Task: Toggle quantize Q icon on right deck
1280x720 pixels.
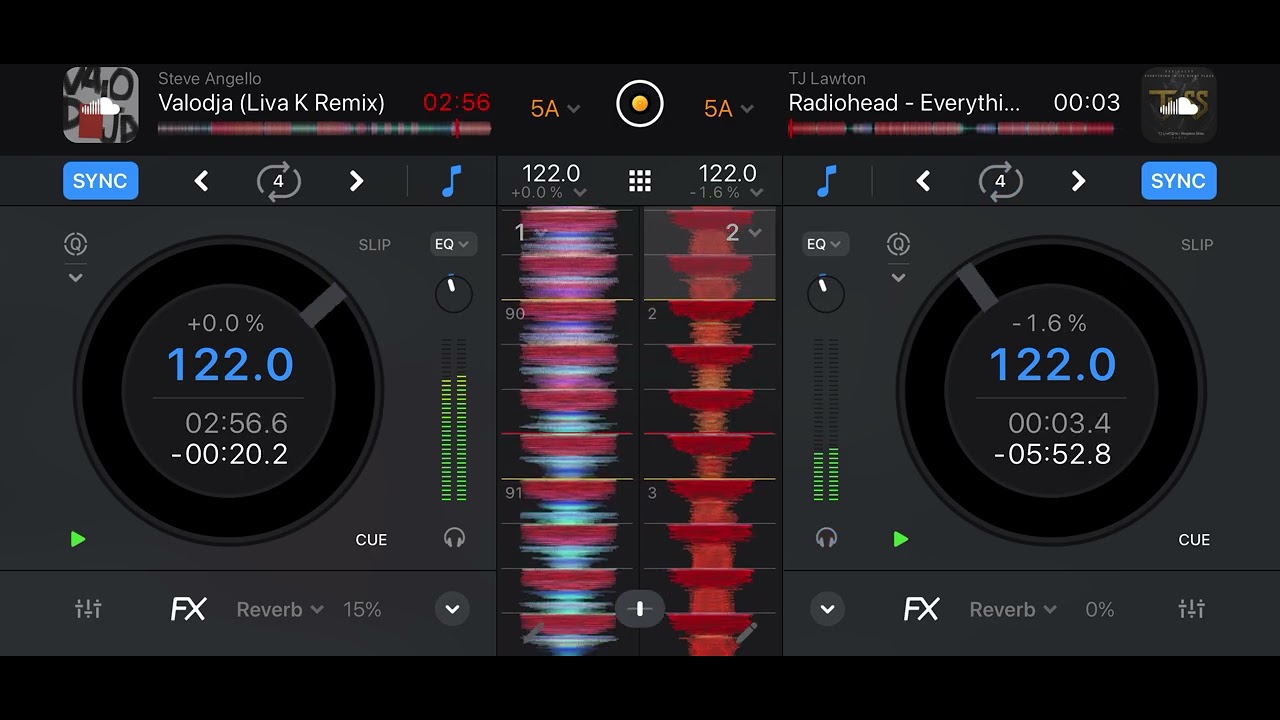Action: [898, 244]
